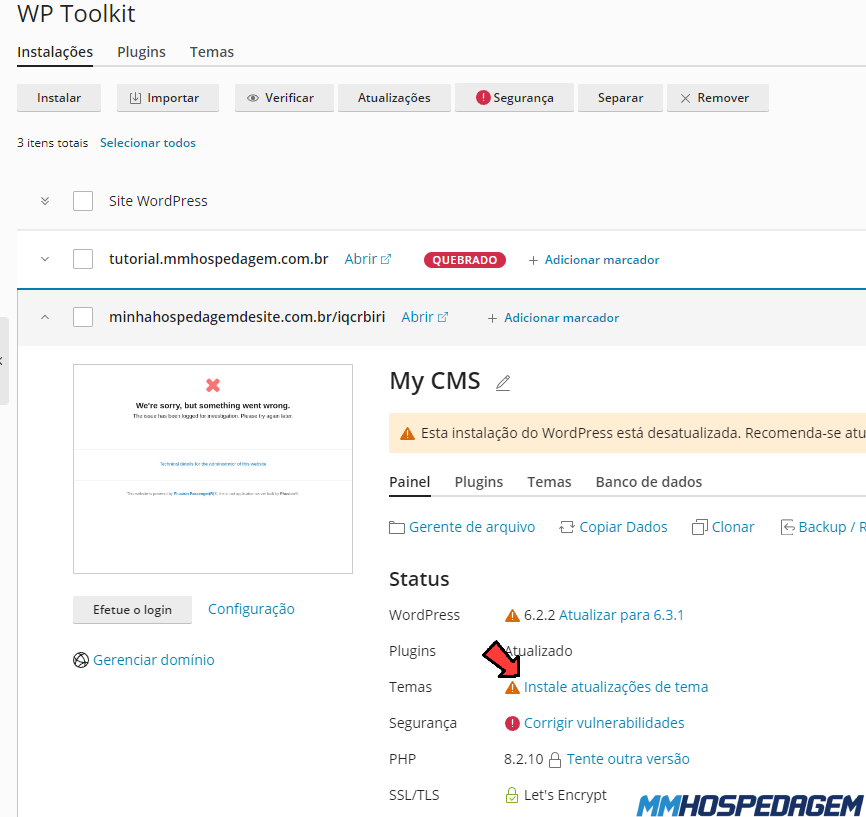The image size is (866, 817).
Task: Select the tutorial.mmhospedagem.com.br checkbox
Action: [x=83, y=259]
